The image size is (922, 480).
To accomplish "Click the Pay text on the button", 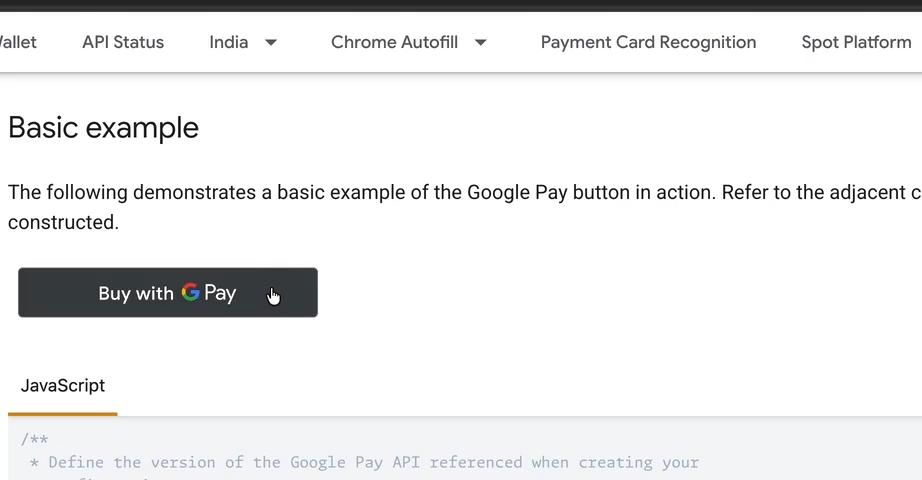I will click(x=220, y=293).
